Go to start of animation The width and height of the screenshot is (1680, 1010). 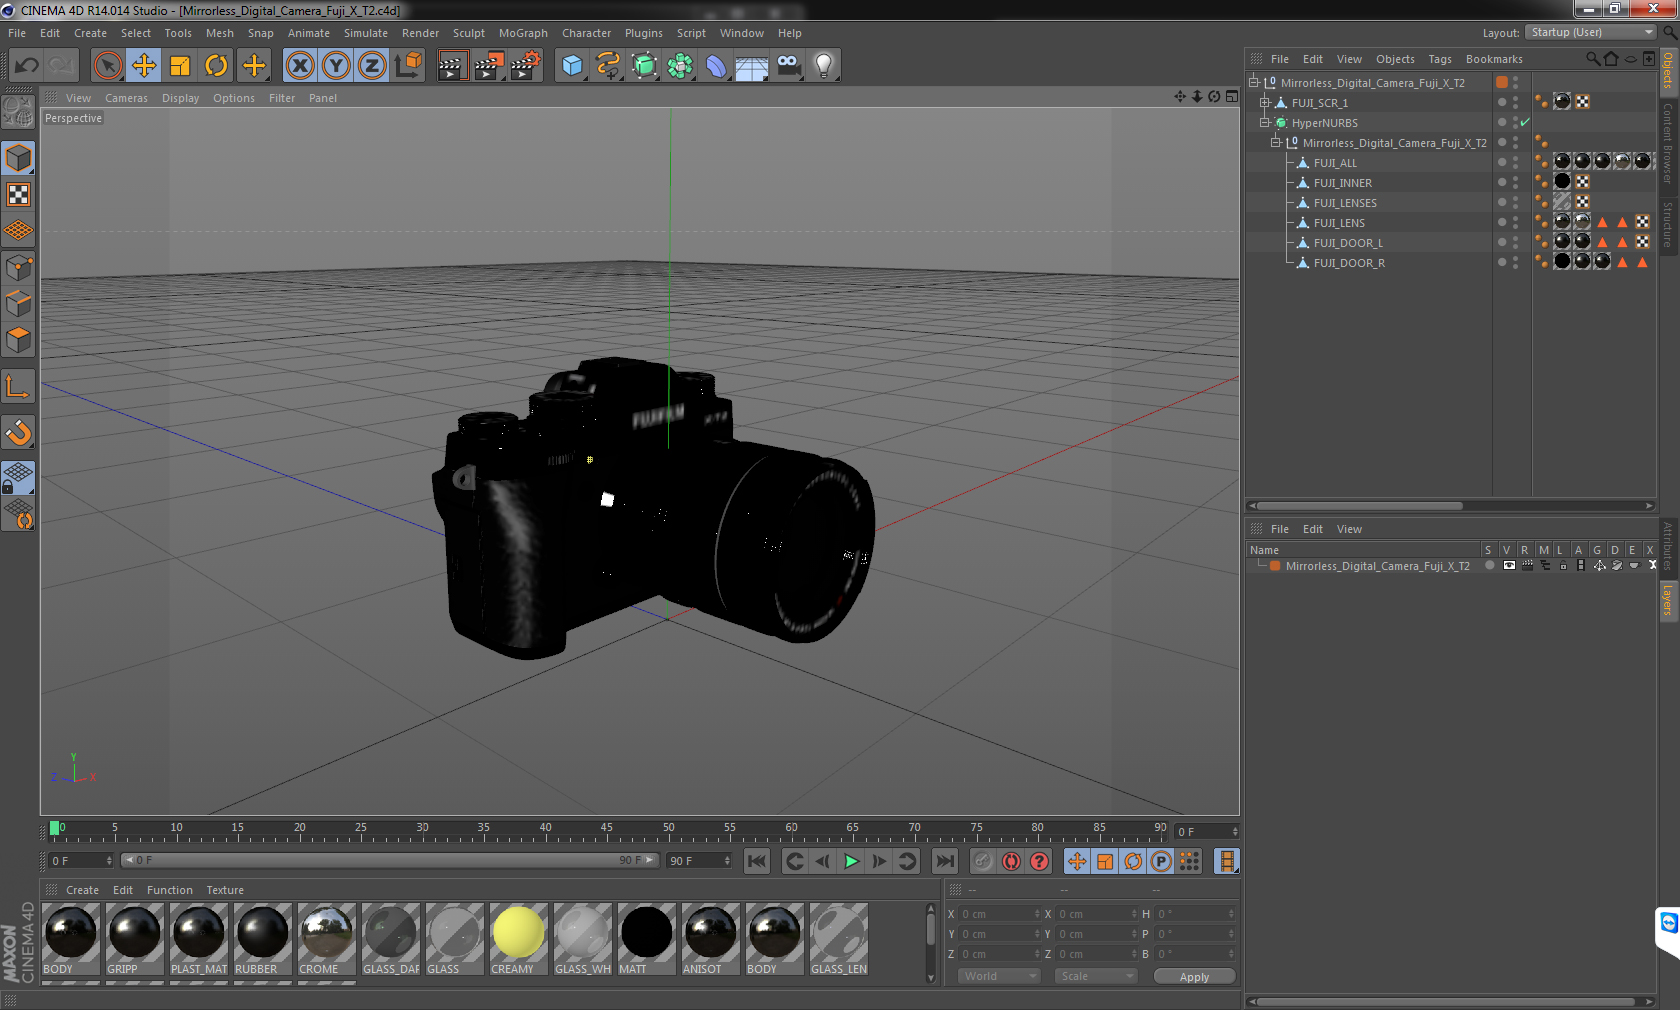757,861
